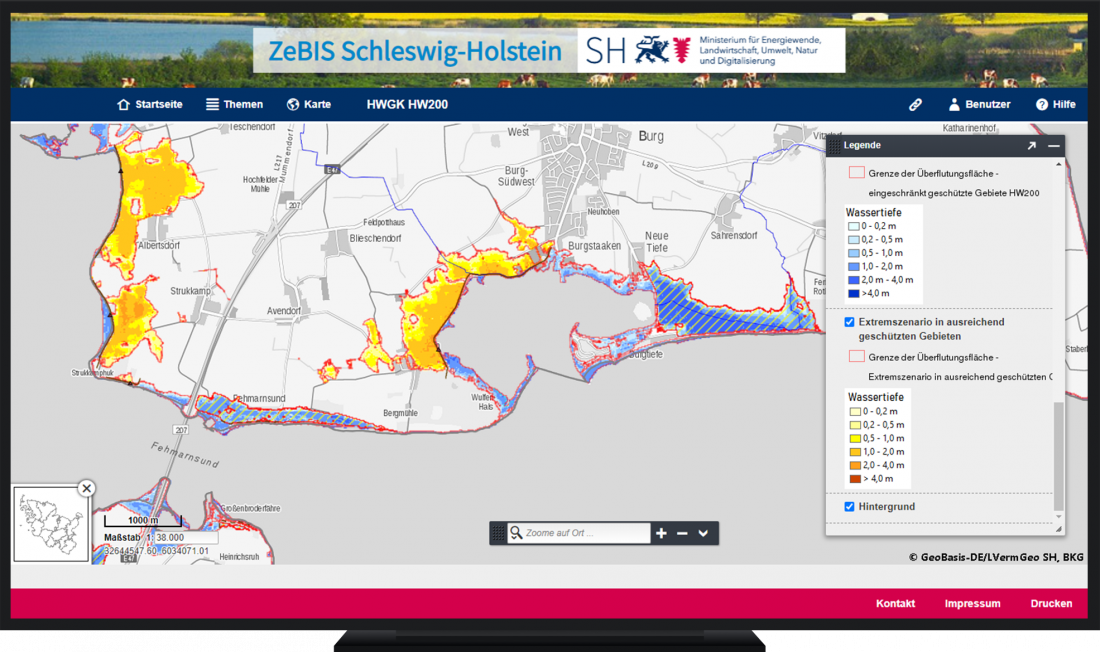Open the Impressum link in the footer

(x=971, y=603)
